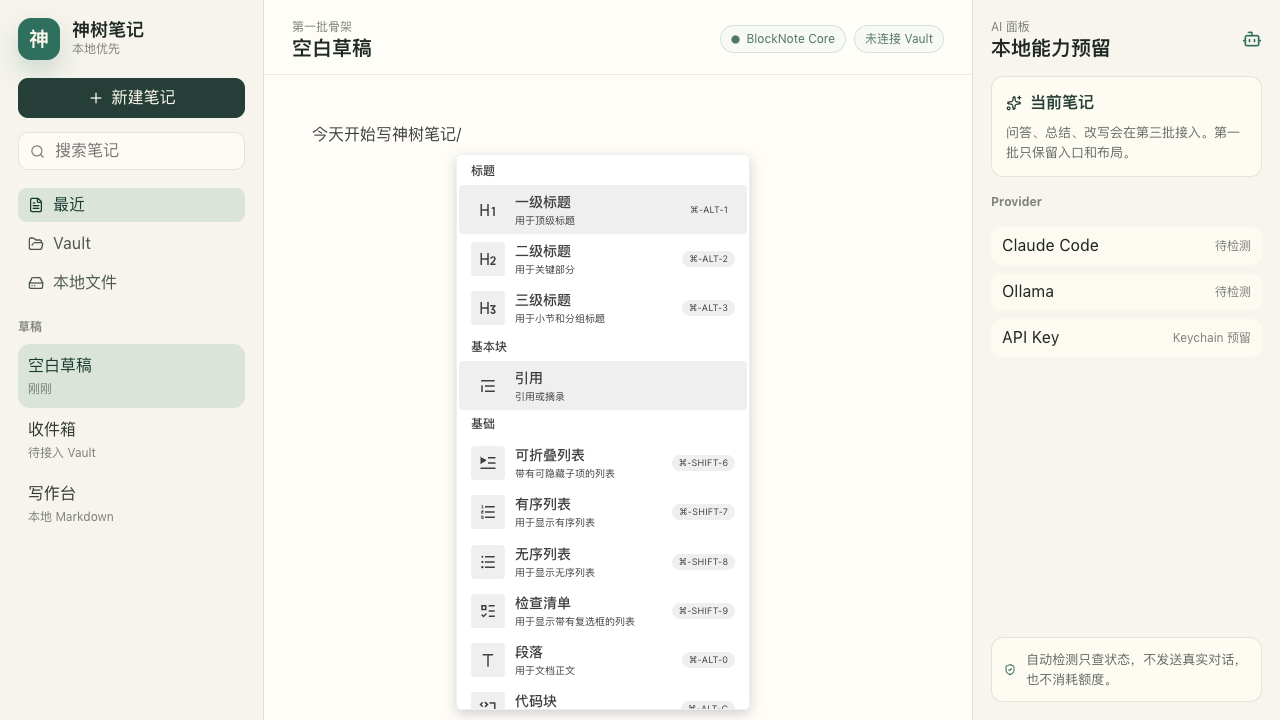The image size is (1280, 720).
Task: Click the document icon beside 最近
Action: (x=36, y=205)
